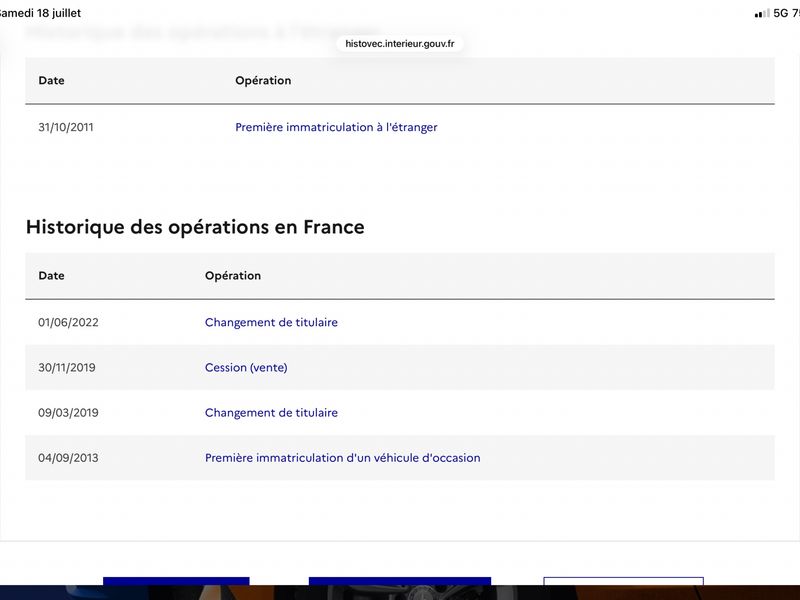Click the leftmost solid blue button at page bottom

coord(176,582)
